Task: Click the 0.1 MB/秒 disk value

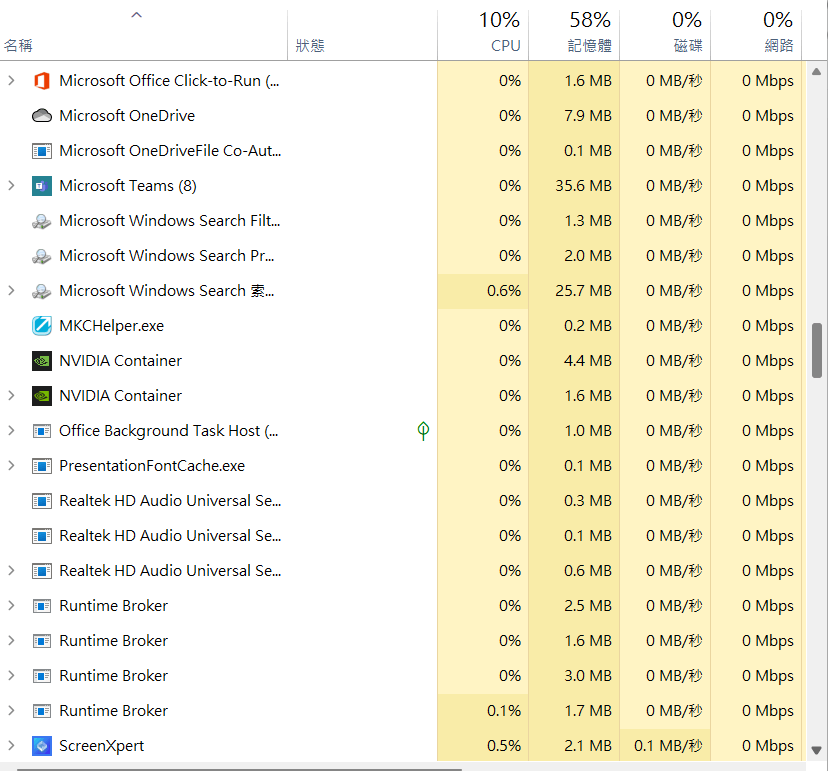Action: [x=668, y=746]
